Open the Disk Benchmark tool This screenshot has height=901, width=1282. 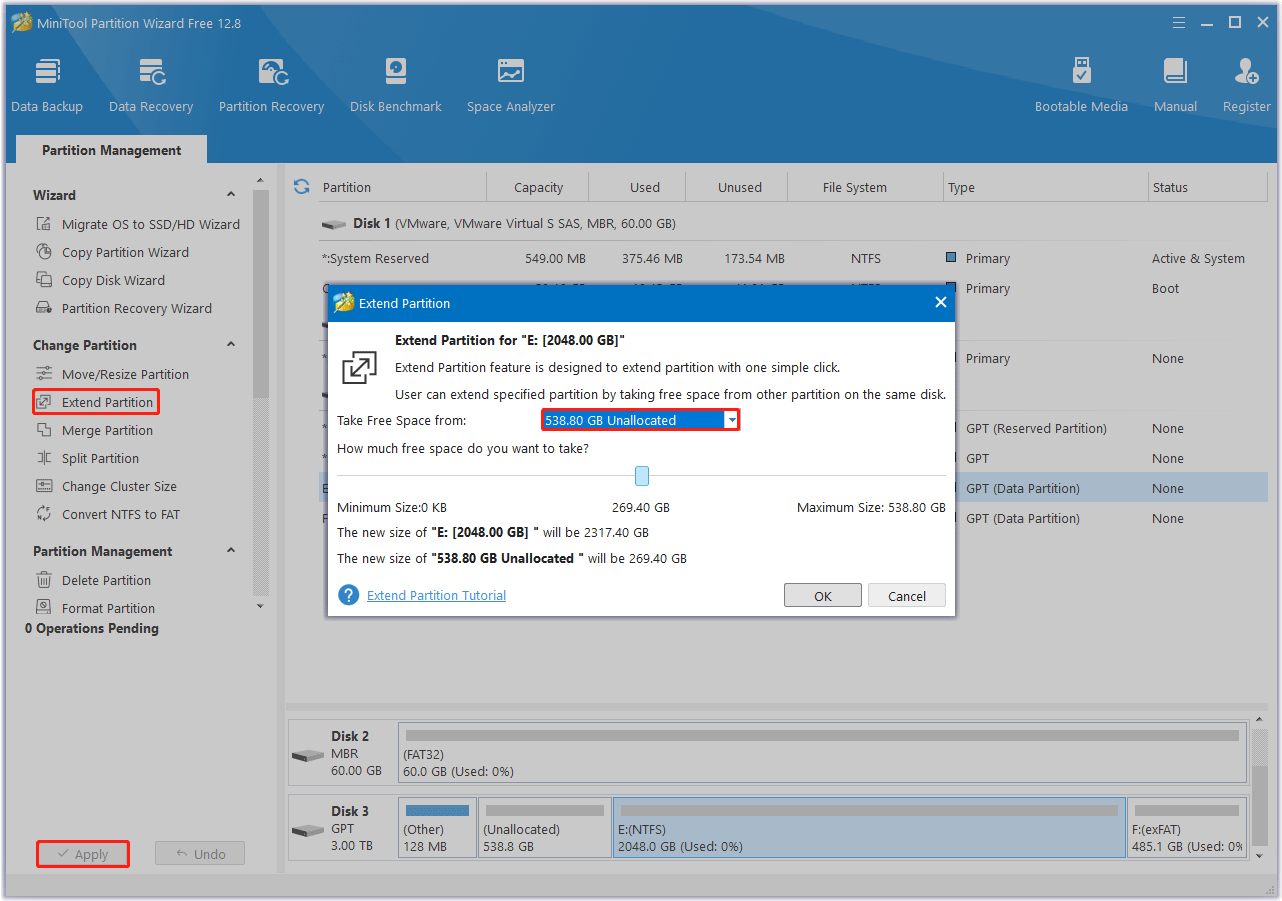click(x=396, y=85)
